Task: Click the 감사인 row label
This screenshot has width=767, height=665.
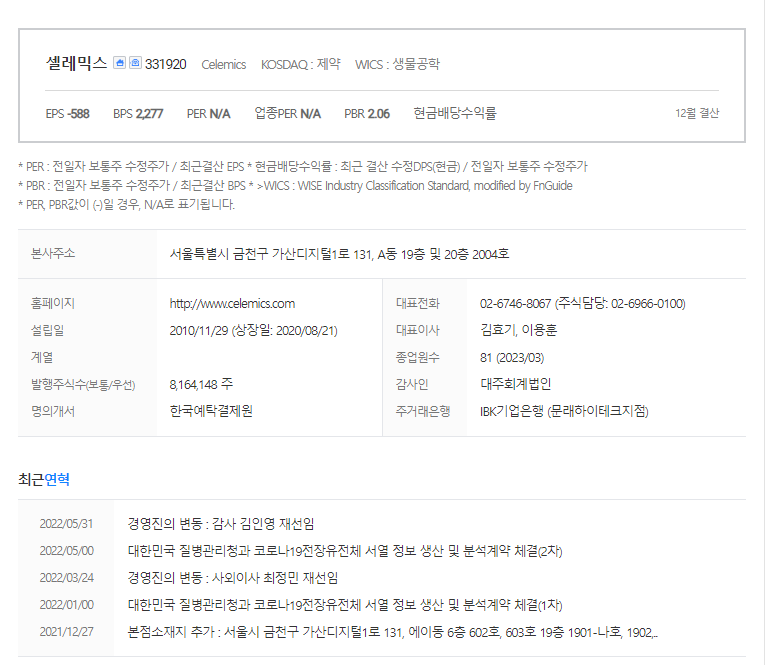Action: click(x=412, y=385)
